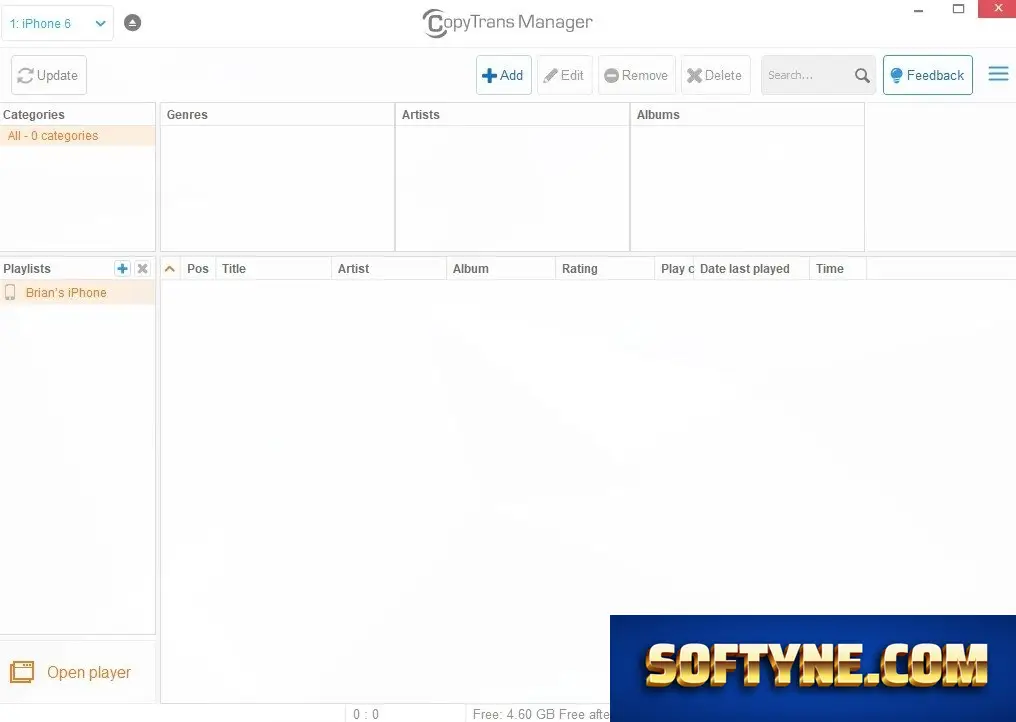Click the Delete button

715,75
